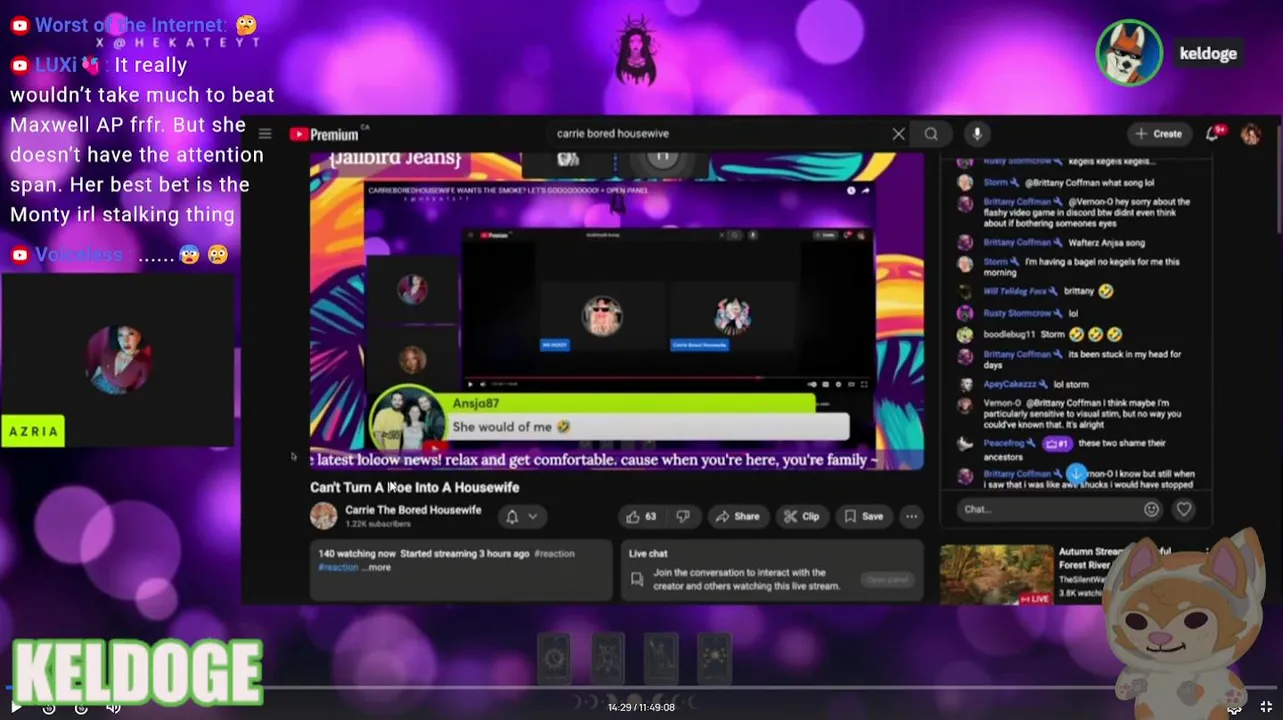Screen dimensions: 1283x720
Task: Click the Clip button
Action: [x=801, y=516]
